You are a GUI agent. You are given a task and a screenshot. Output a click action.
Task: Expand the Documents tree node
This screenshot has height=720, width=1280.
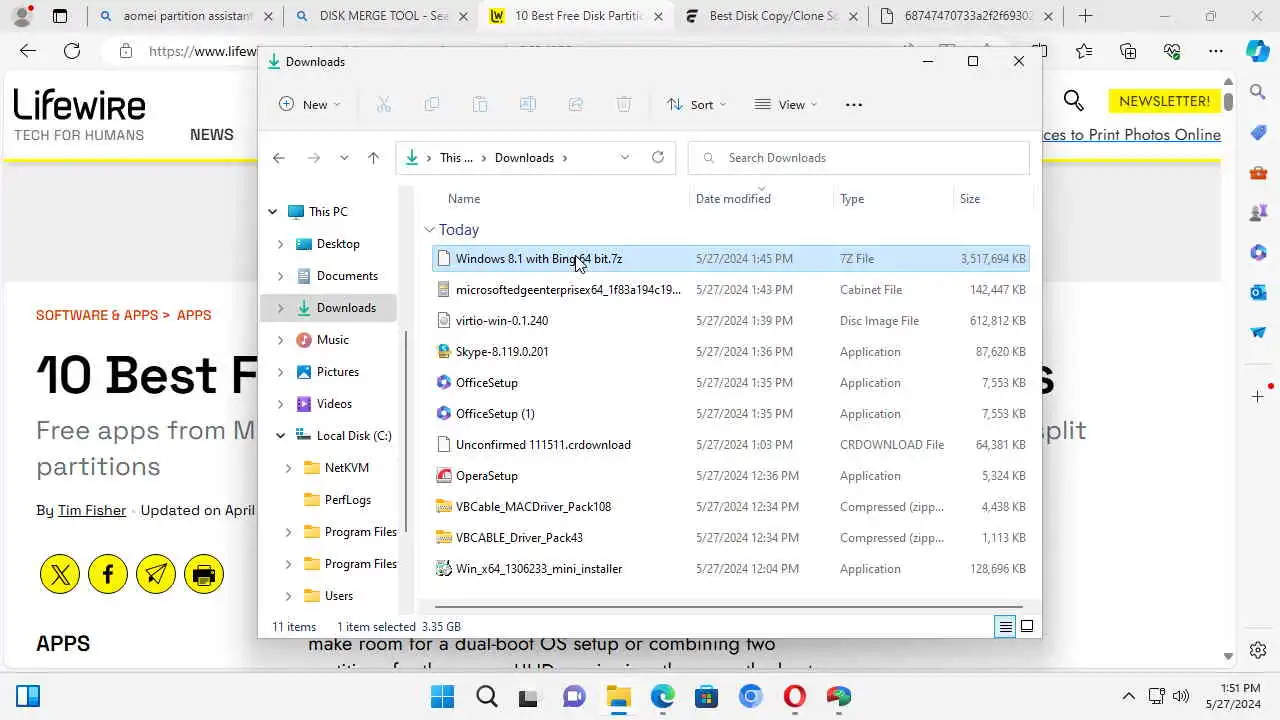280,276
